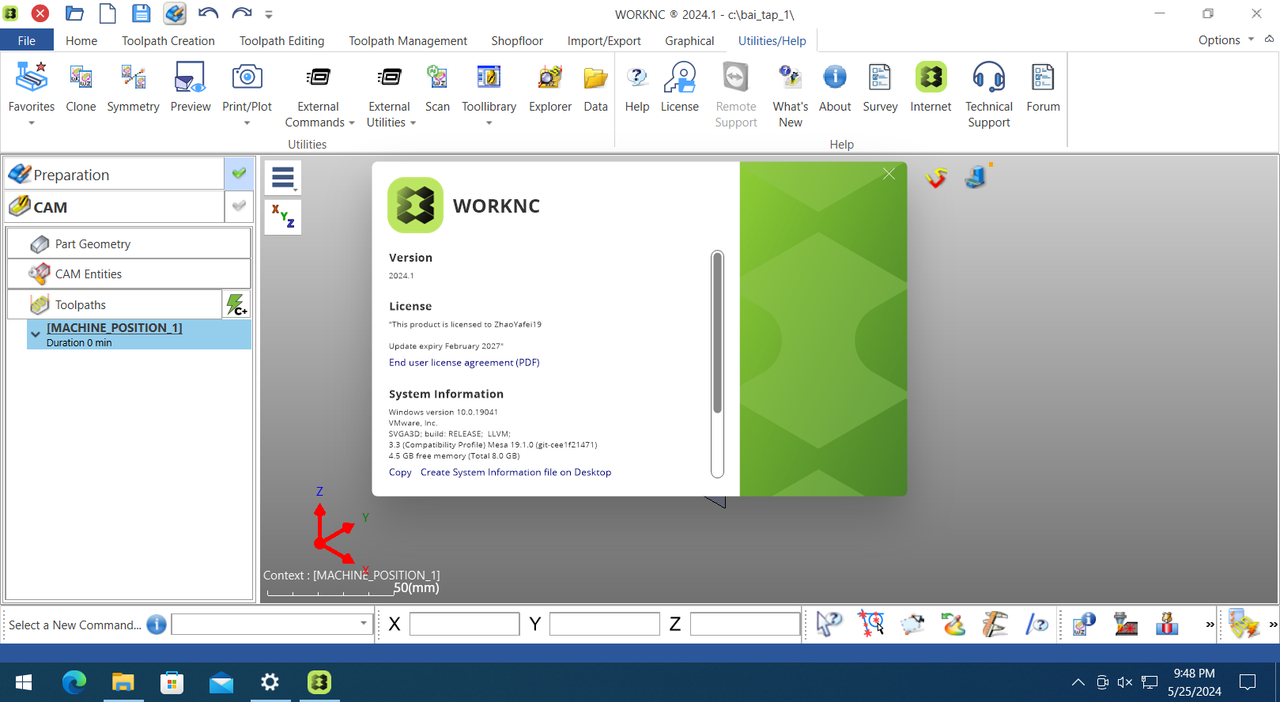
Task: Open the CAM Entities panel
Action: (129, 273)
